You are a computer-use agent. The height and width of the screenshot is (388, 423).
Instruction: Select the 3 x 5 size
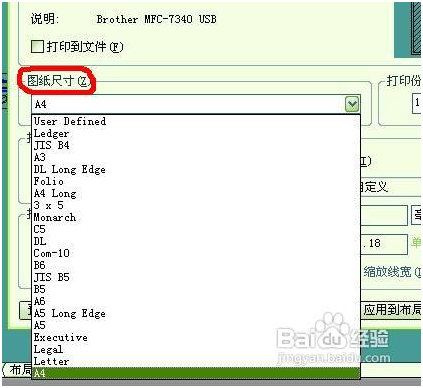click(196, 205)
